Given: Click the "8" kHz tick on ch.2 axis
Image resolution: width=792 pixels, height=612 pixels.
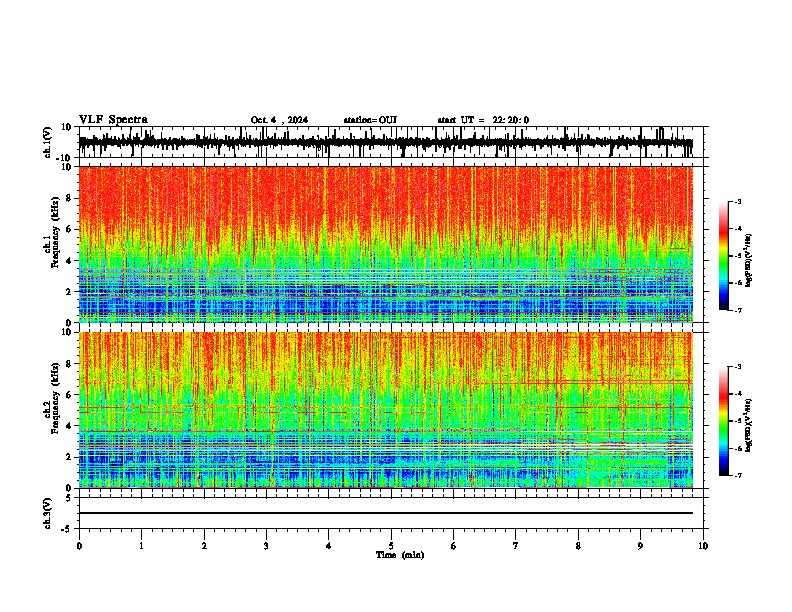Looking at the screenshot, I should point(69,364).
